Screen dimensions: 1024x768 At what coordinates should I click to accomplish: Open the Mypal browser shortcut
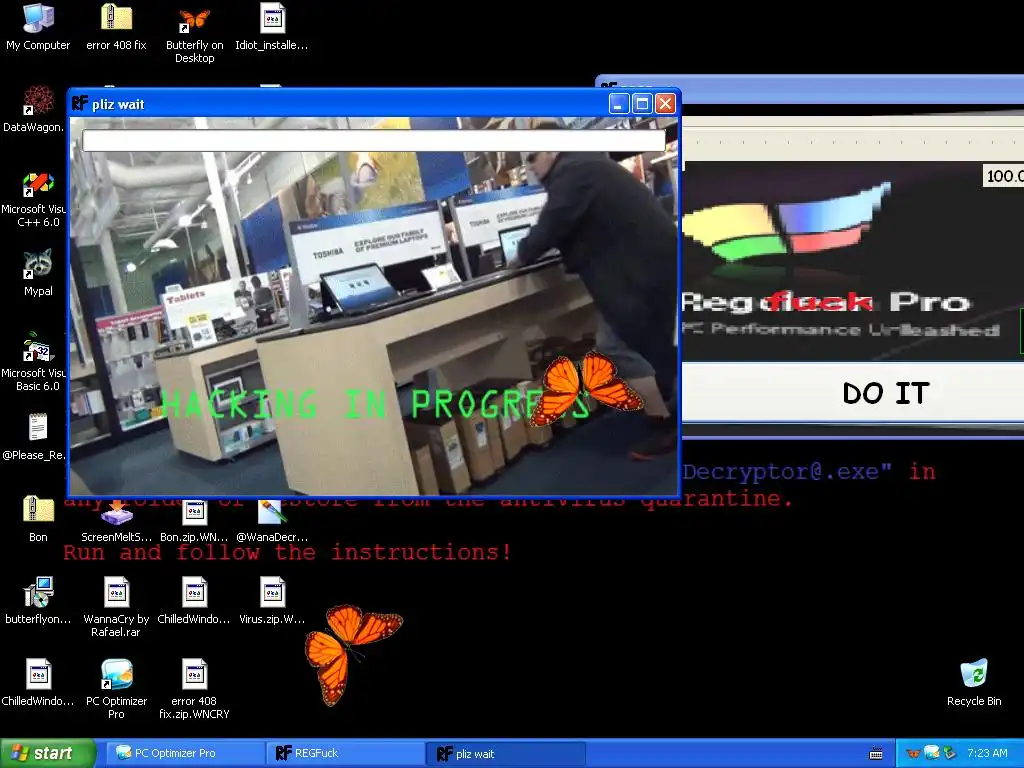pyautogui.click(x=38, y=273)
